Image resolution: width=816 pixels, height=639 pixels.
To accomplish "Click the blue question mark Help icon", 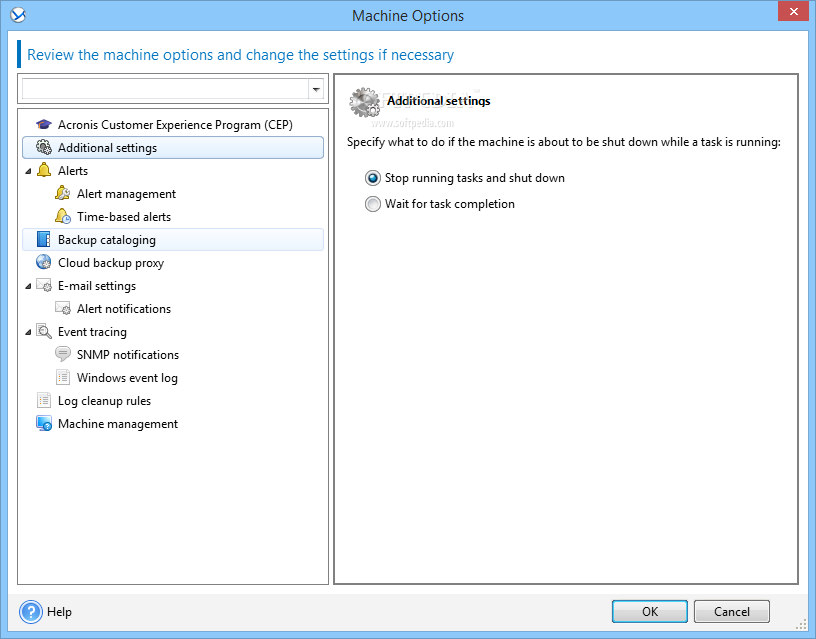I will [31, 611].
